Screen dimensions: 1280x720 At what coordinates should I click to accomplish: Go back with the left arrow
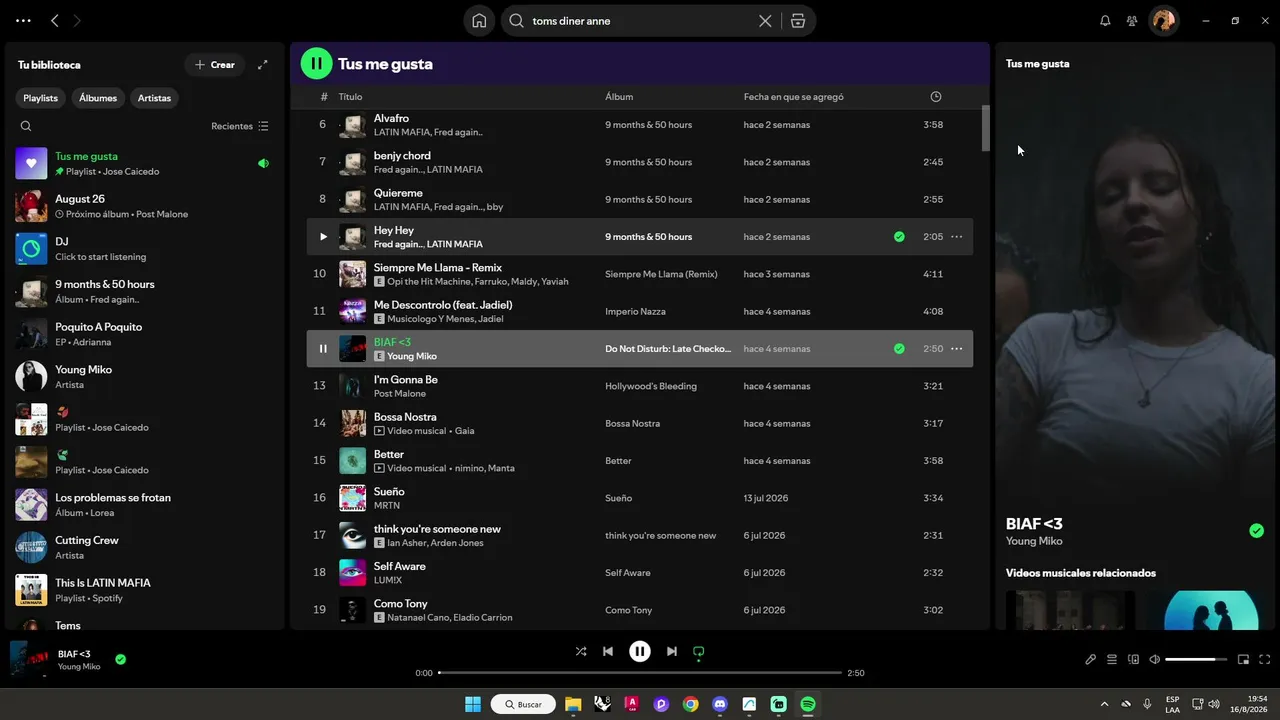(x=55, y=21)
